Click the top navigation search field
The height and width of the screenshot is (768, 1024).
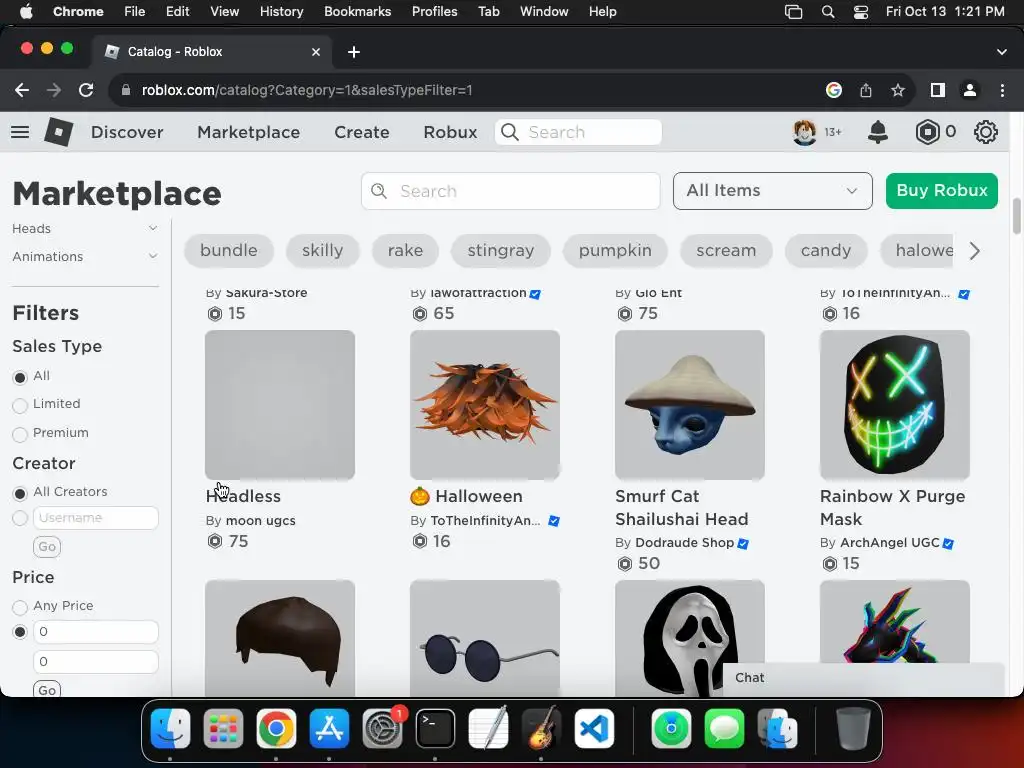tap(579, 132)
